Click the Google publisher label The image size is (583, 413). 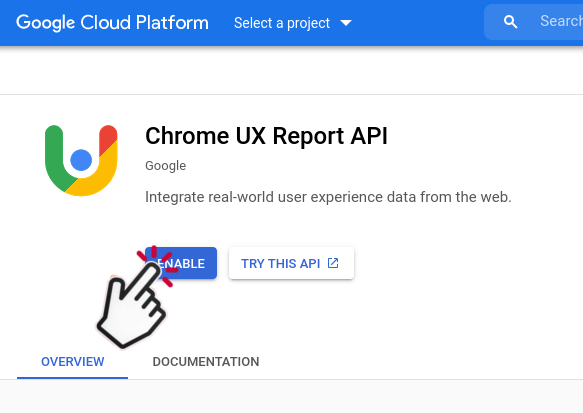(x=165, y=166)
